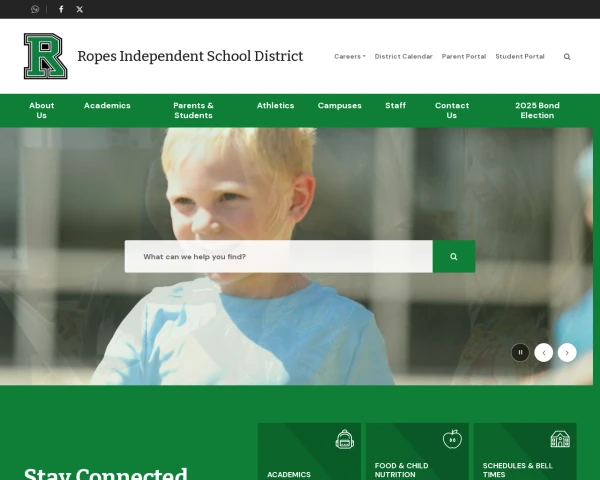The image size is (600, 480).
Task: Open SCHEDULES & BELL TIMES card
Action: click(x=525, y=451)
